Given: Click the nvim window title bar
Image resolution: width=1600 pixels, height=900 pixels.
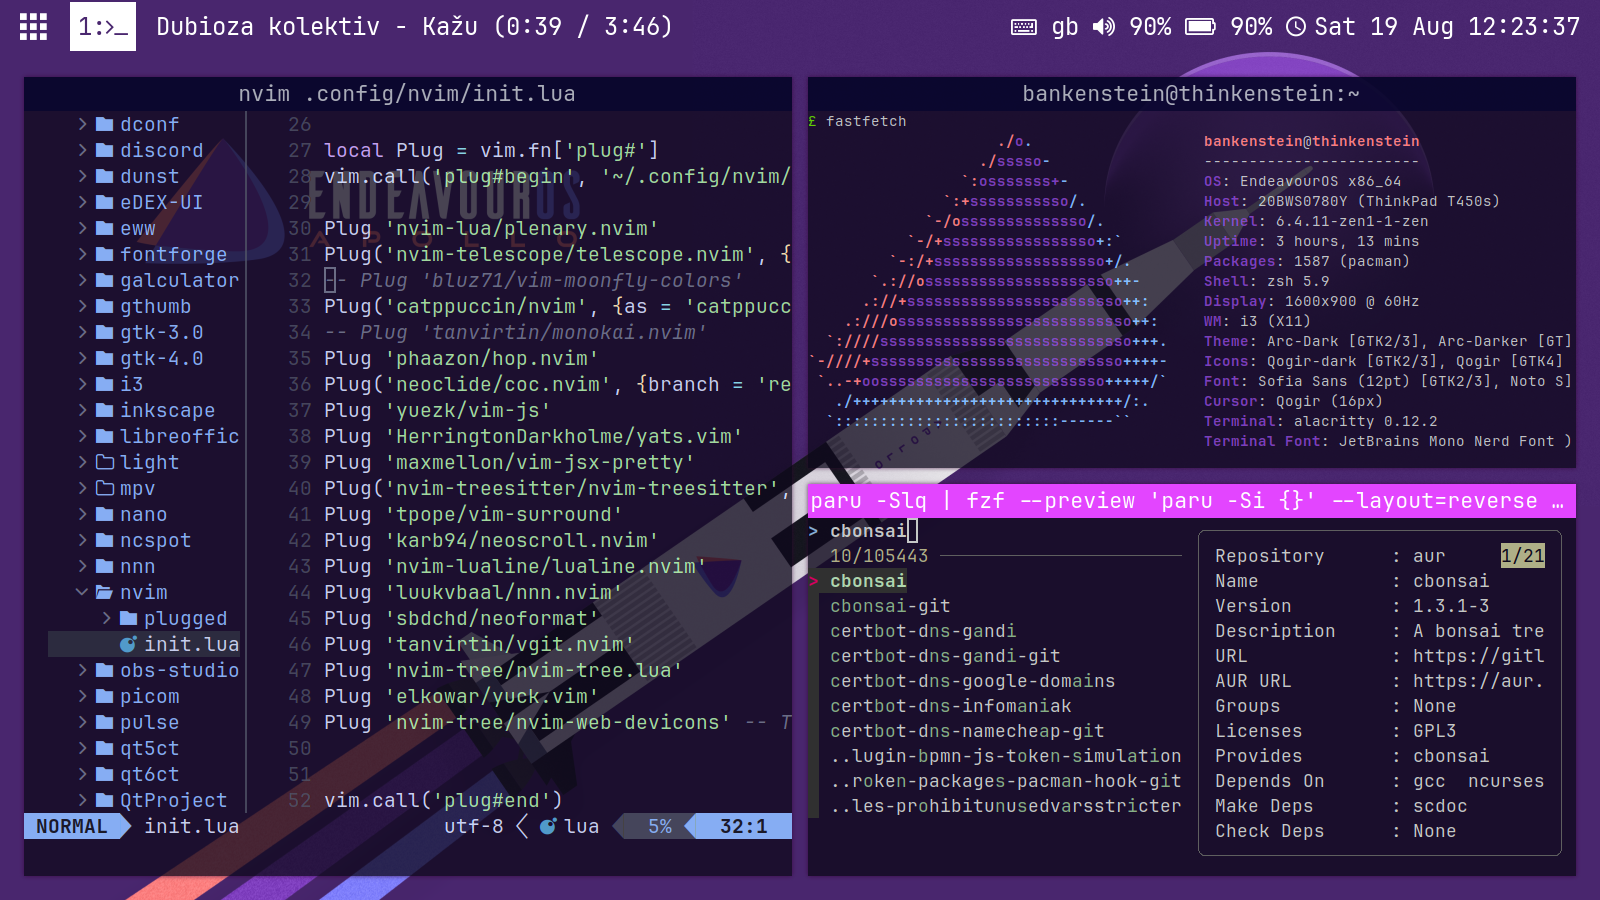Looking at the screenshot, I should [408, 94].
